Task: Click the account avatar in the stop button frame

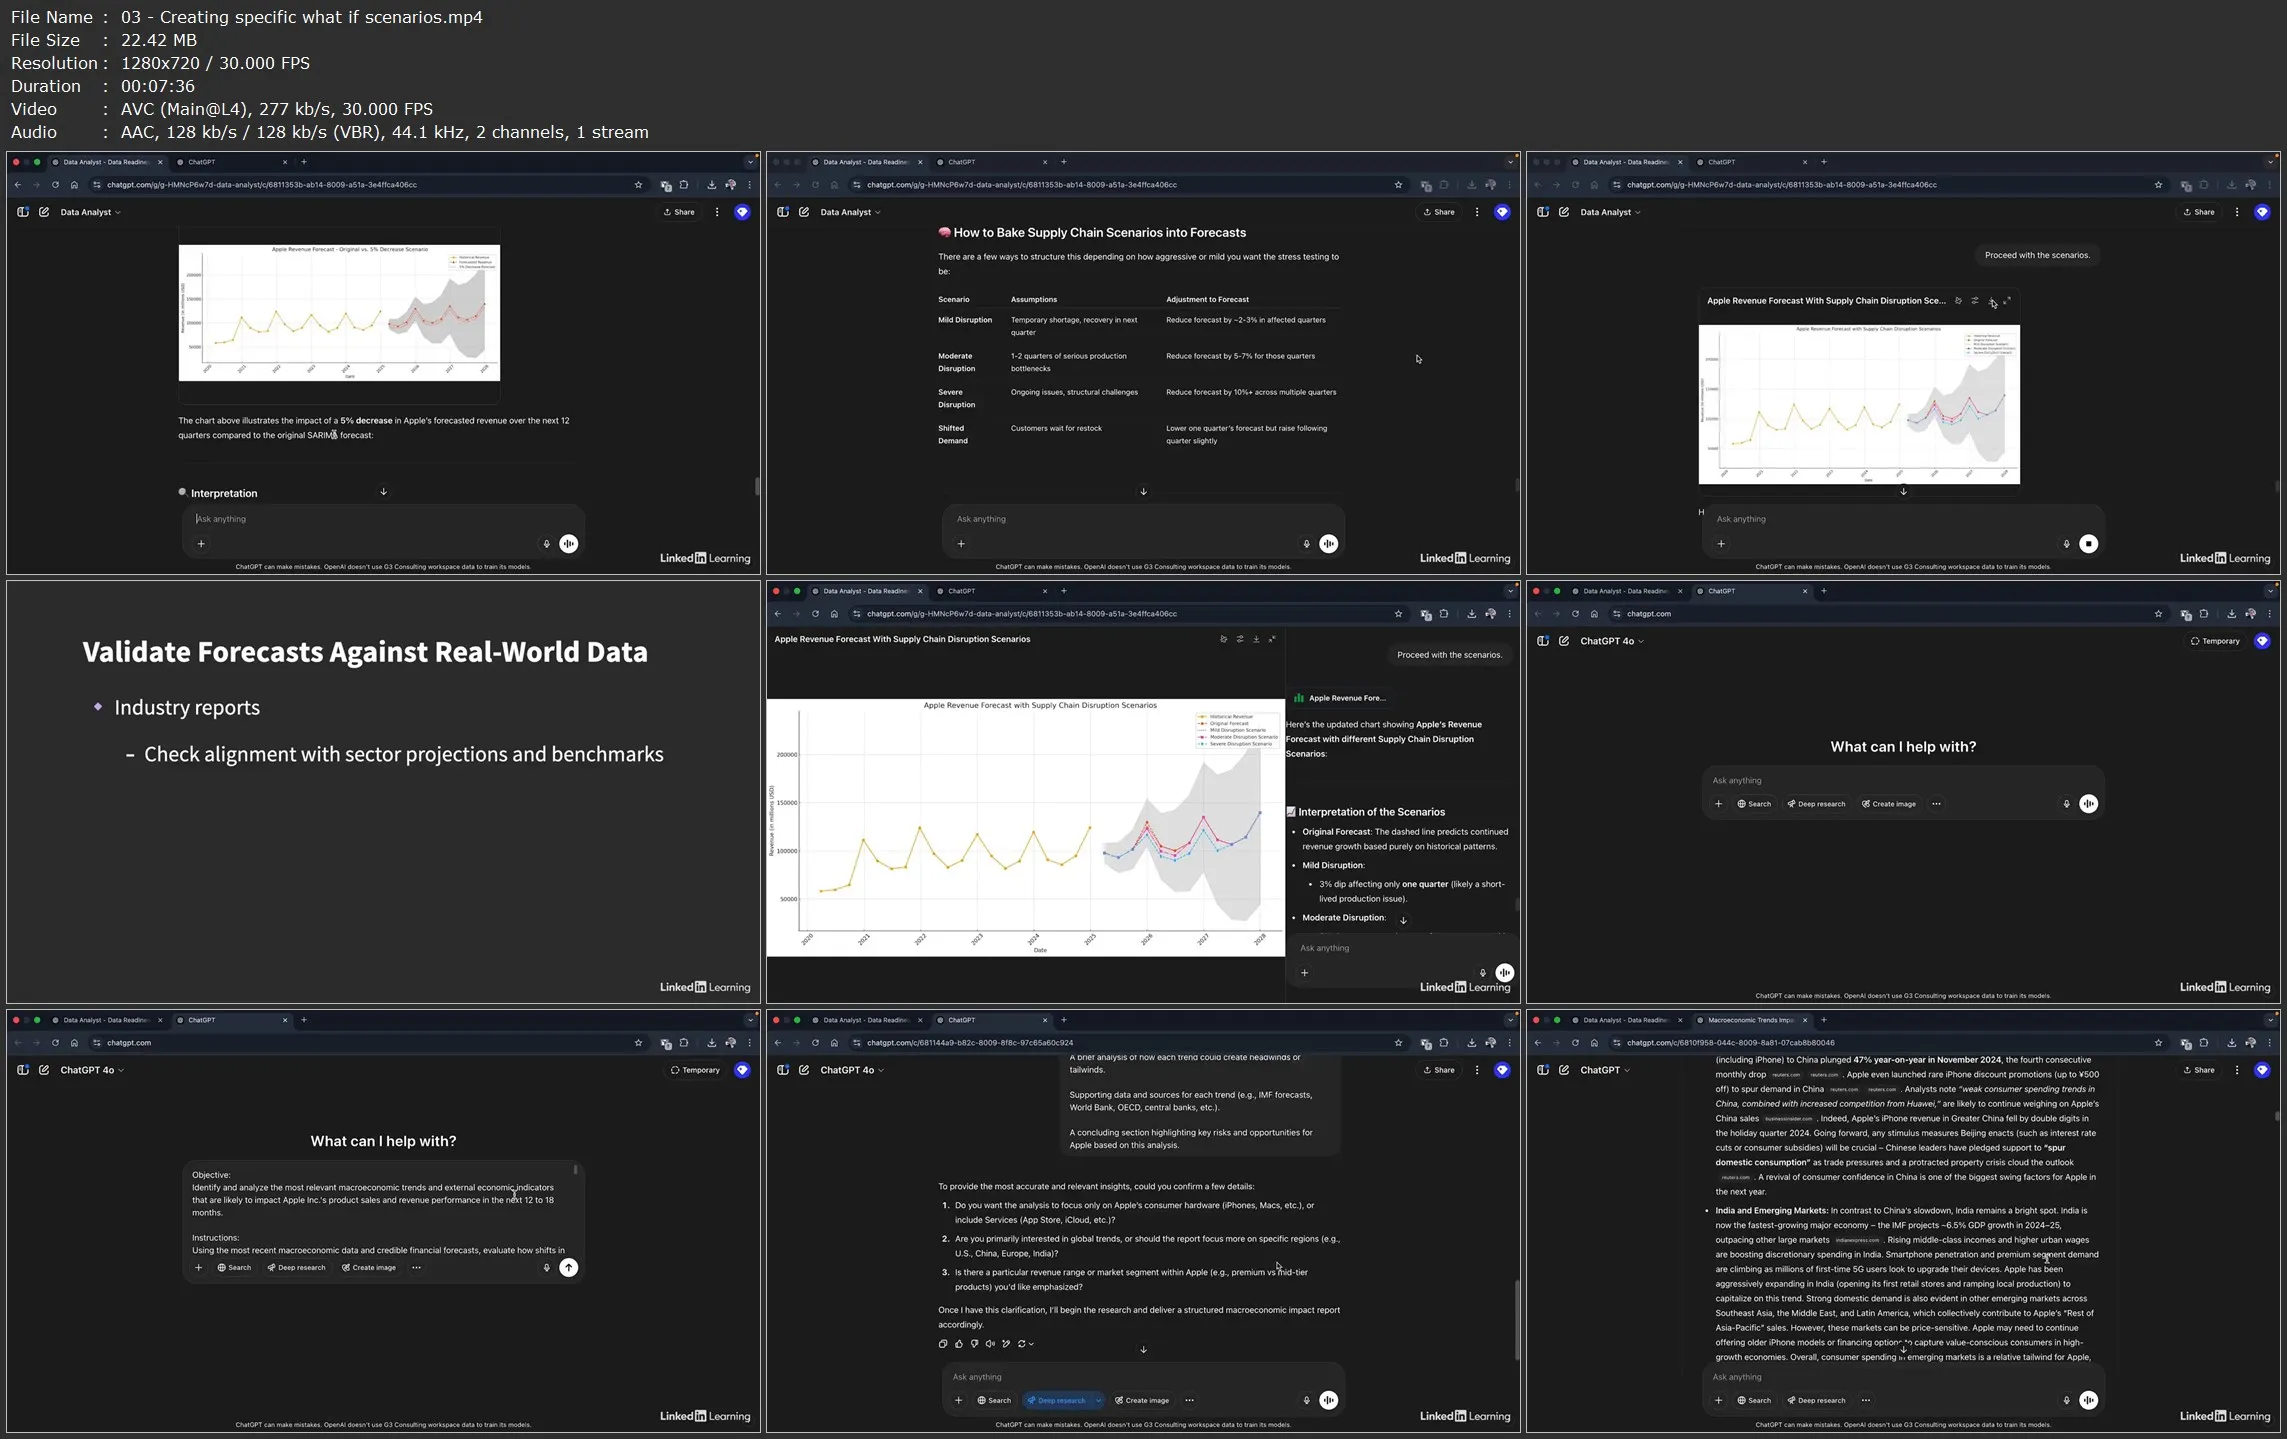Action: 2262,212
